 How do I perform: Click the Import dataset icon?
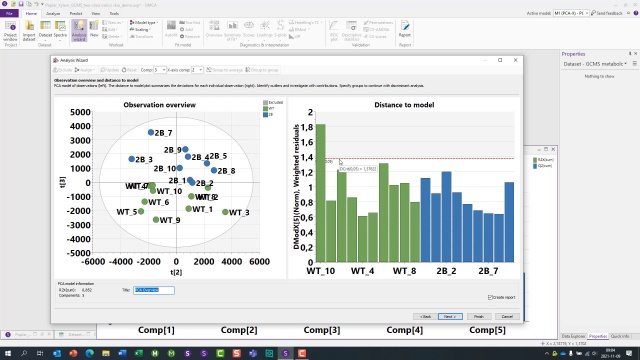(x=29, y=31)
